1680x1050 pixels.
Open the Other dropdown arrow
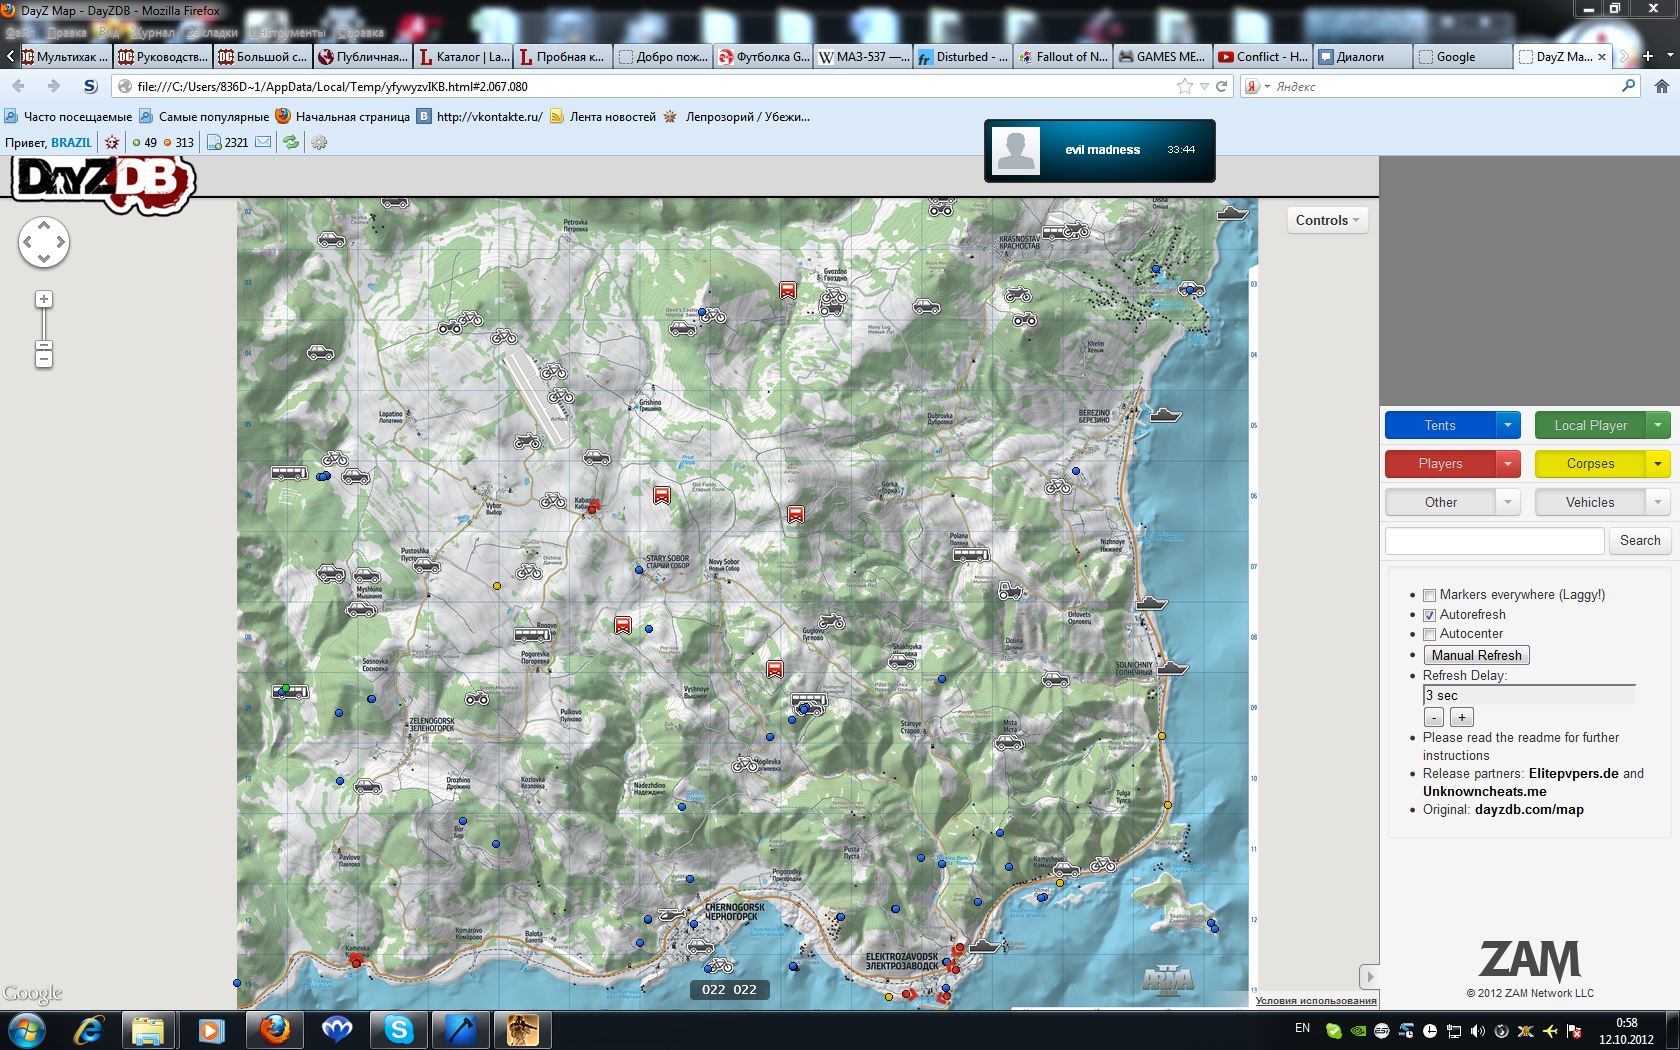1508,502
